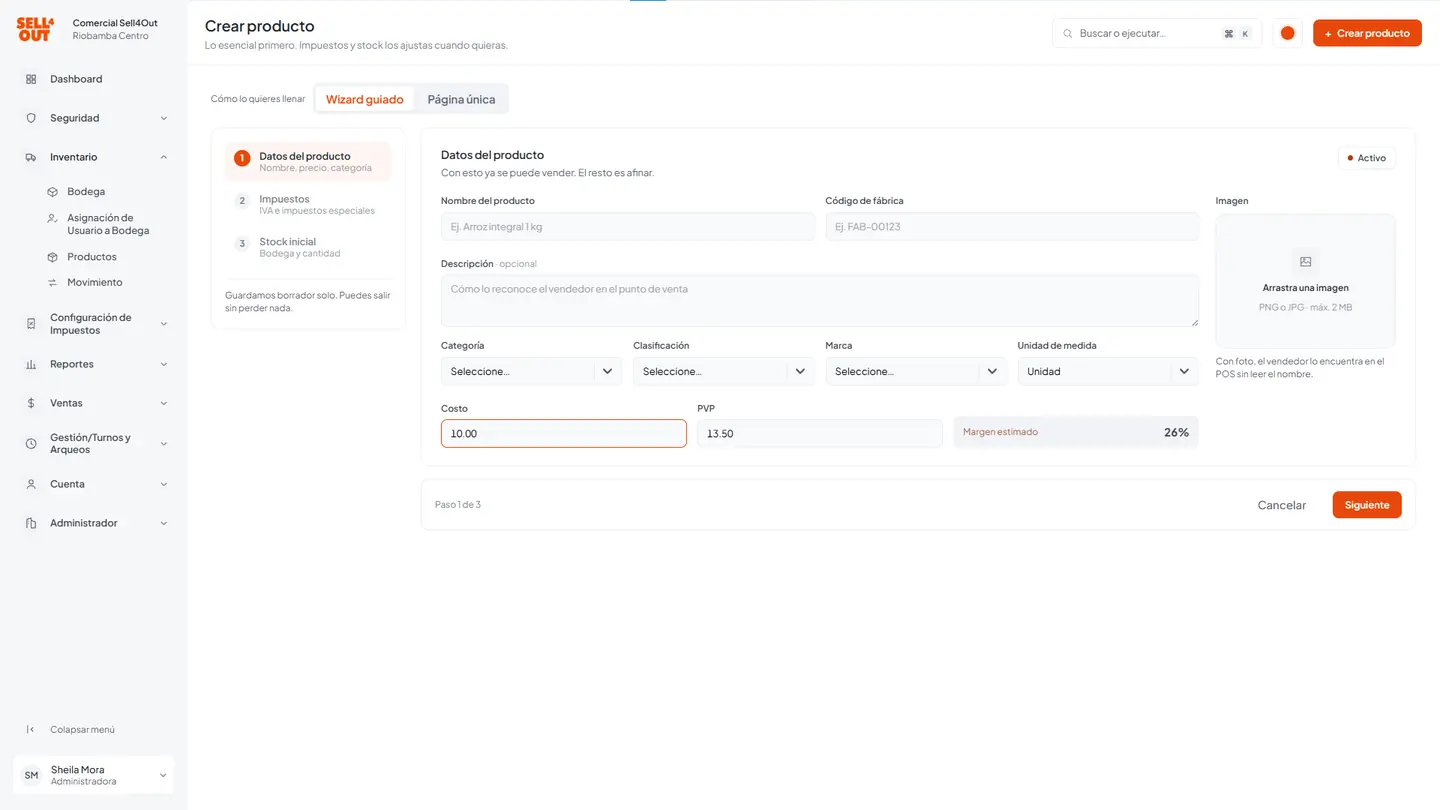Open Dashboard via its grid icon
This screenshot has height=810, width=1440.
pos(31,79)
